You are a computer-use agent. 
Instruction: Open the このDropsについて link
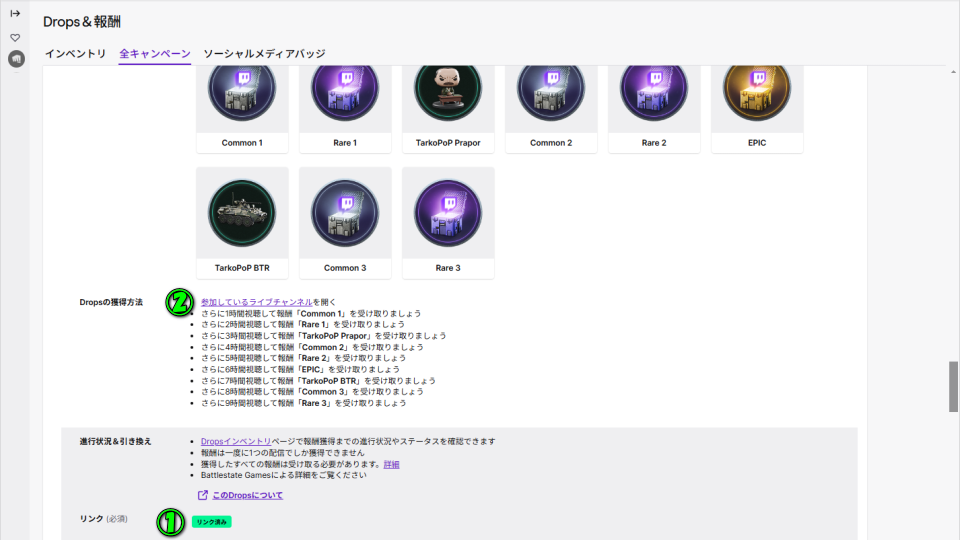247,495
